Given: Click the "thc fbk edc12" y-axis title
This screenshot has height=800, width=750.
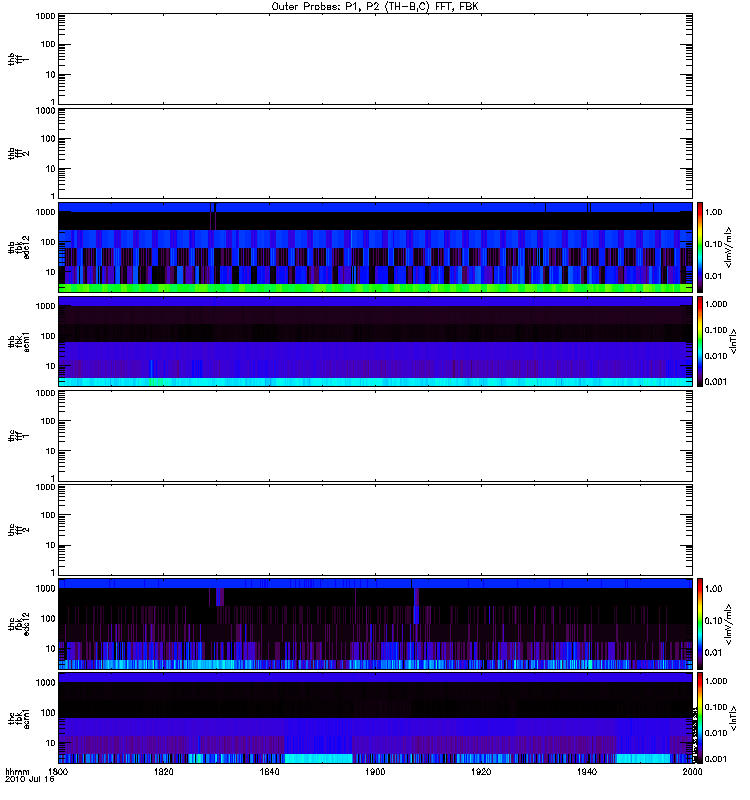Looking at the screenshot, I should point(18,623).
